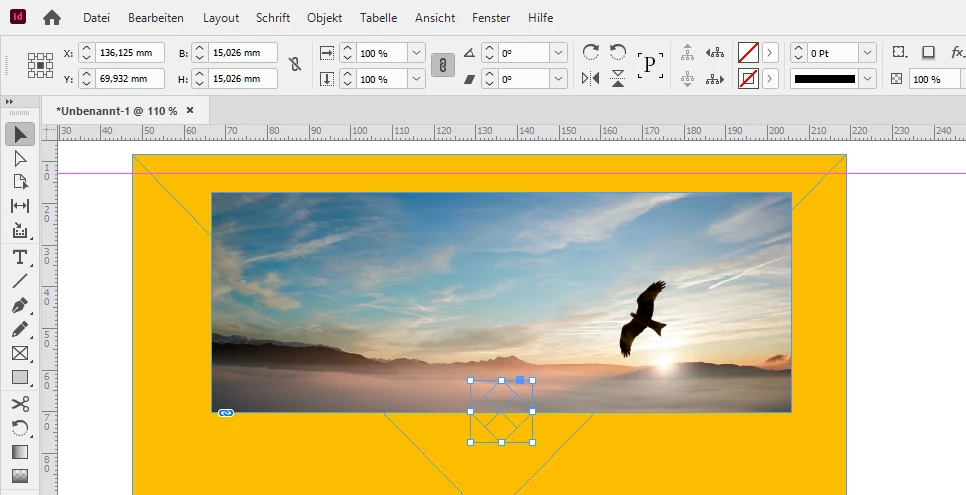The width and height of the screenshot is (966, 495).
Task: Click the stroke weight 0 Pt field
Action: pyautogui.click(x=832, y=53)
